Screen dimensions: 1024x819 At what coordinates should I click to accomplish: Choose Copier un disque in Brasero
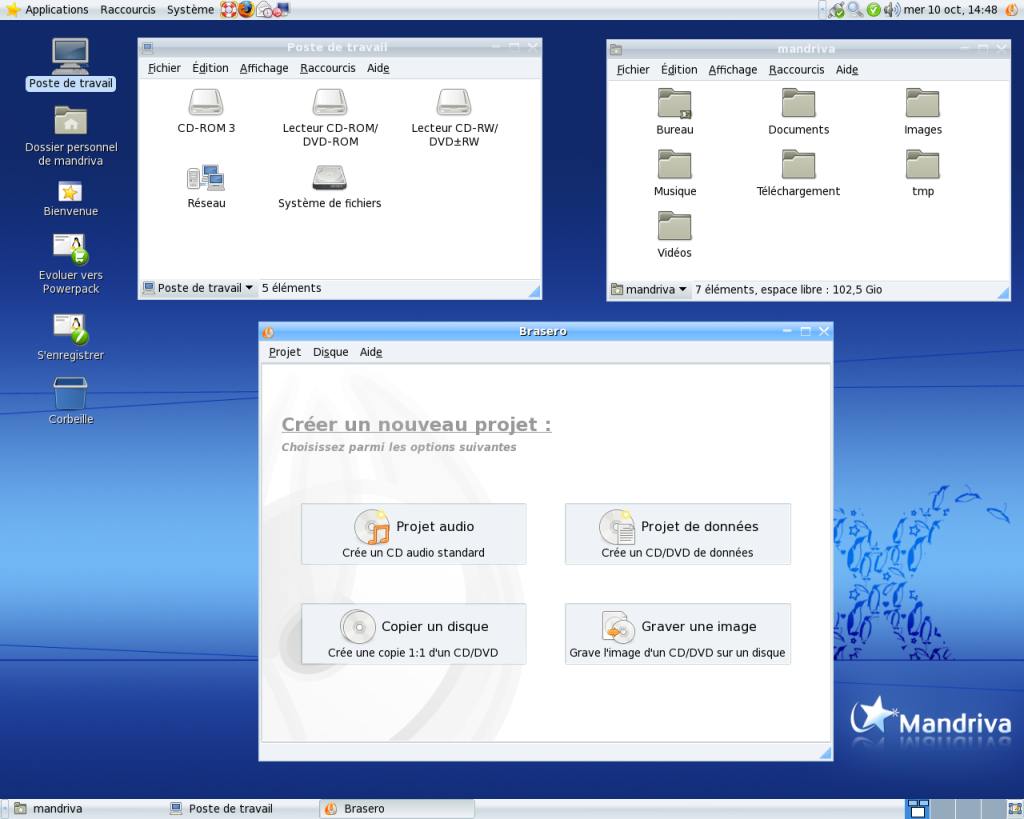coord(413,634)
